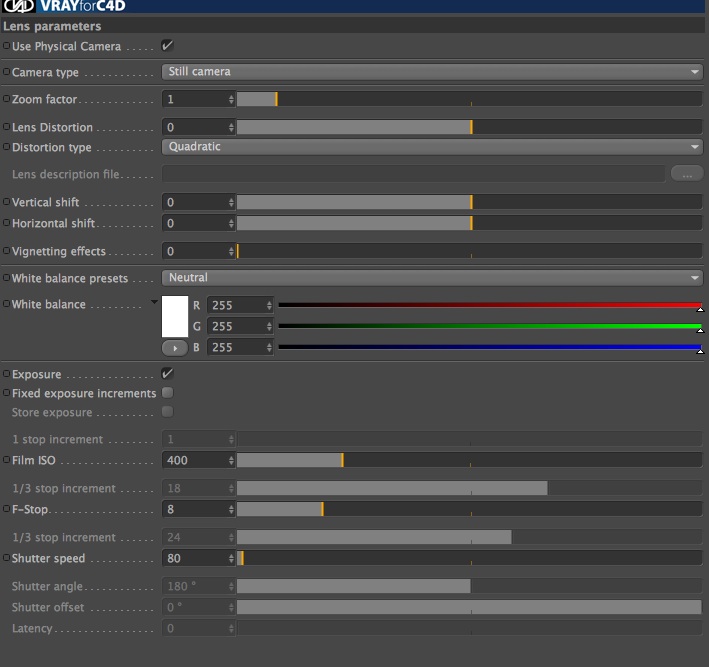The image size is (709, 667).
Task: Click the Shutter speed stepper arrows
Action: point(232,558)
